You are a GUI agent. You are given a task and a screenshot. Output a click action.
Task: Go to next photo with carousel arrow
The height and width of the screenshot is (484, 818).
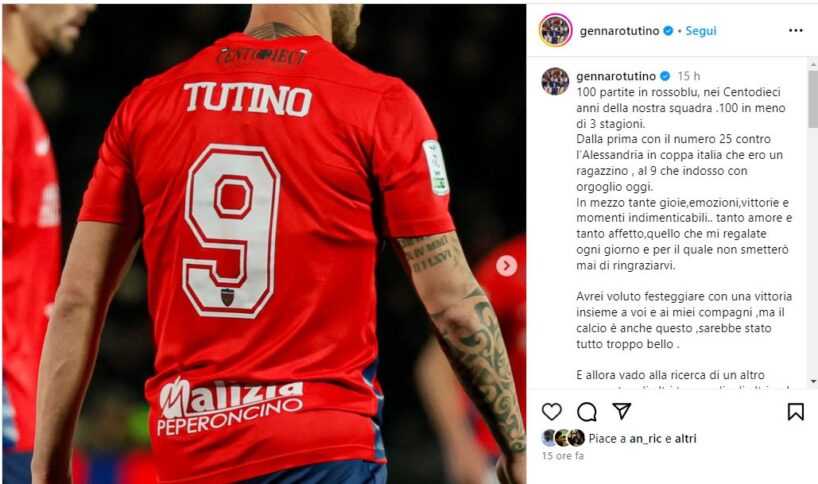point(506,265)
